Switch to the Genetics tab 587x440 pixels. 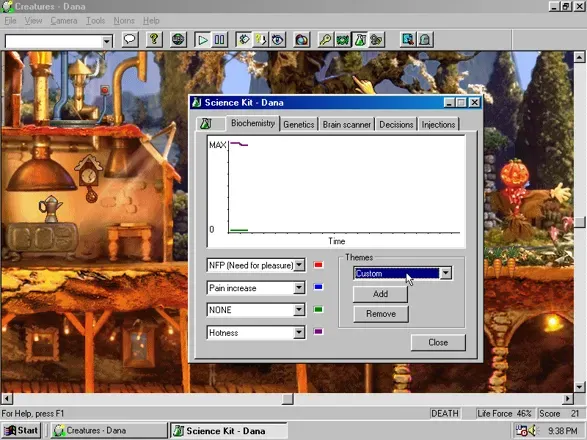298,124
